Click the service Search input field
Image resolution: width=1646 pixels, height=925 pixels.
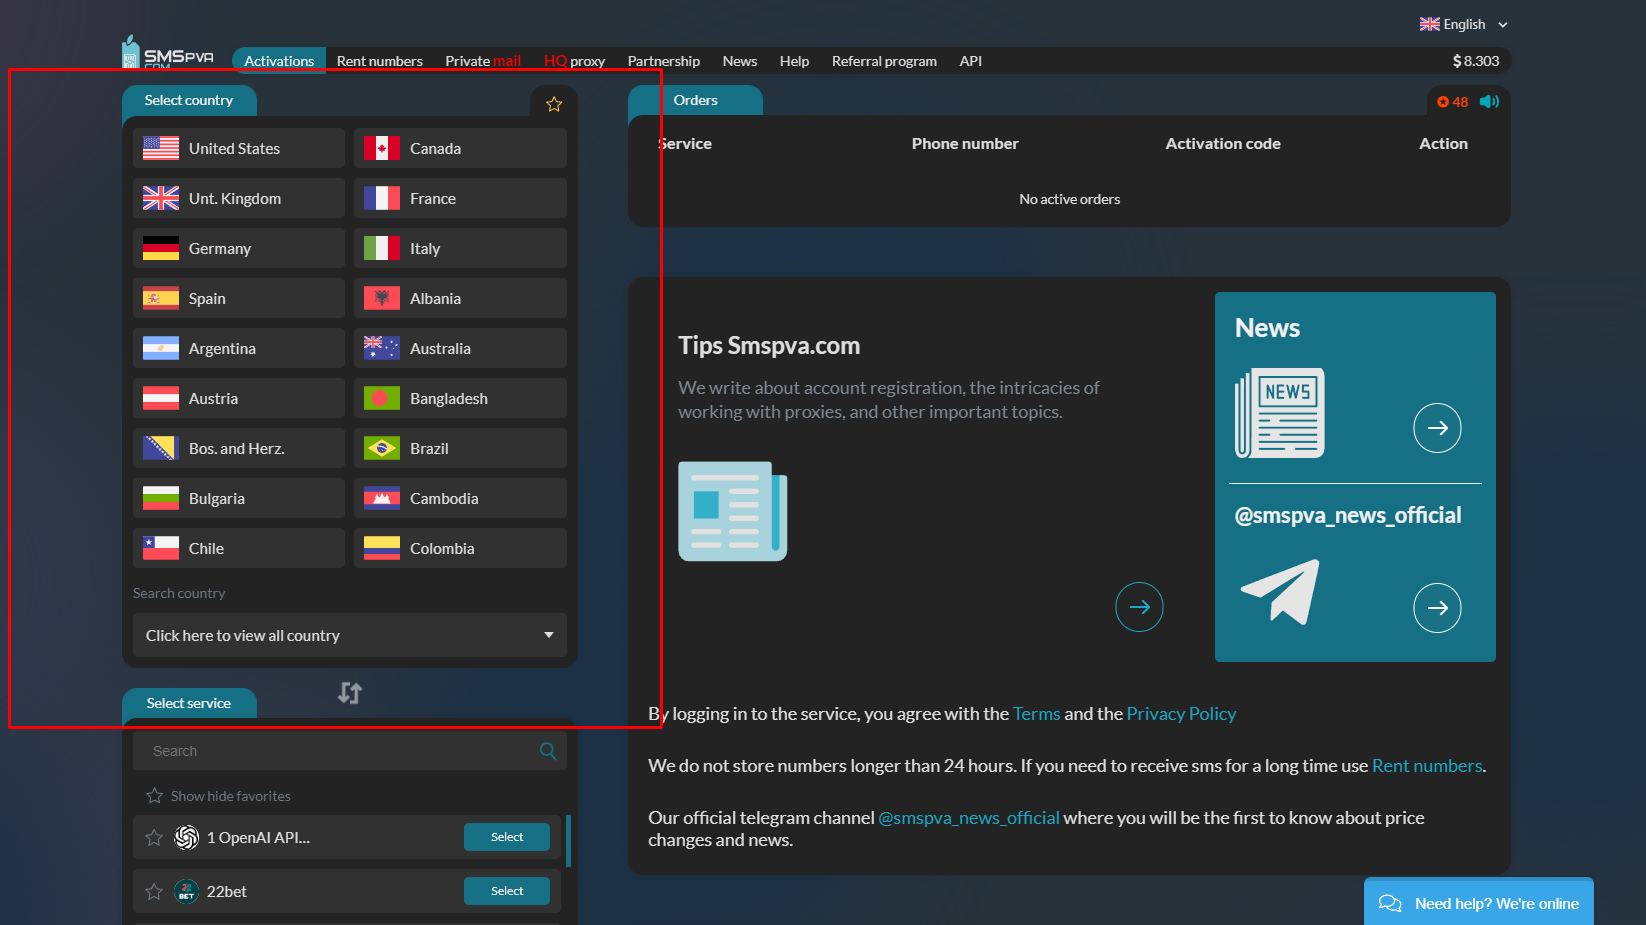350,751
